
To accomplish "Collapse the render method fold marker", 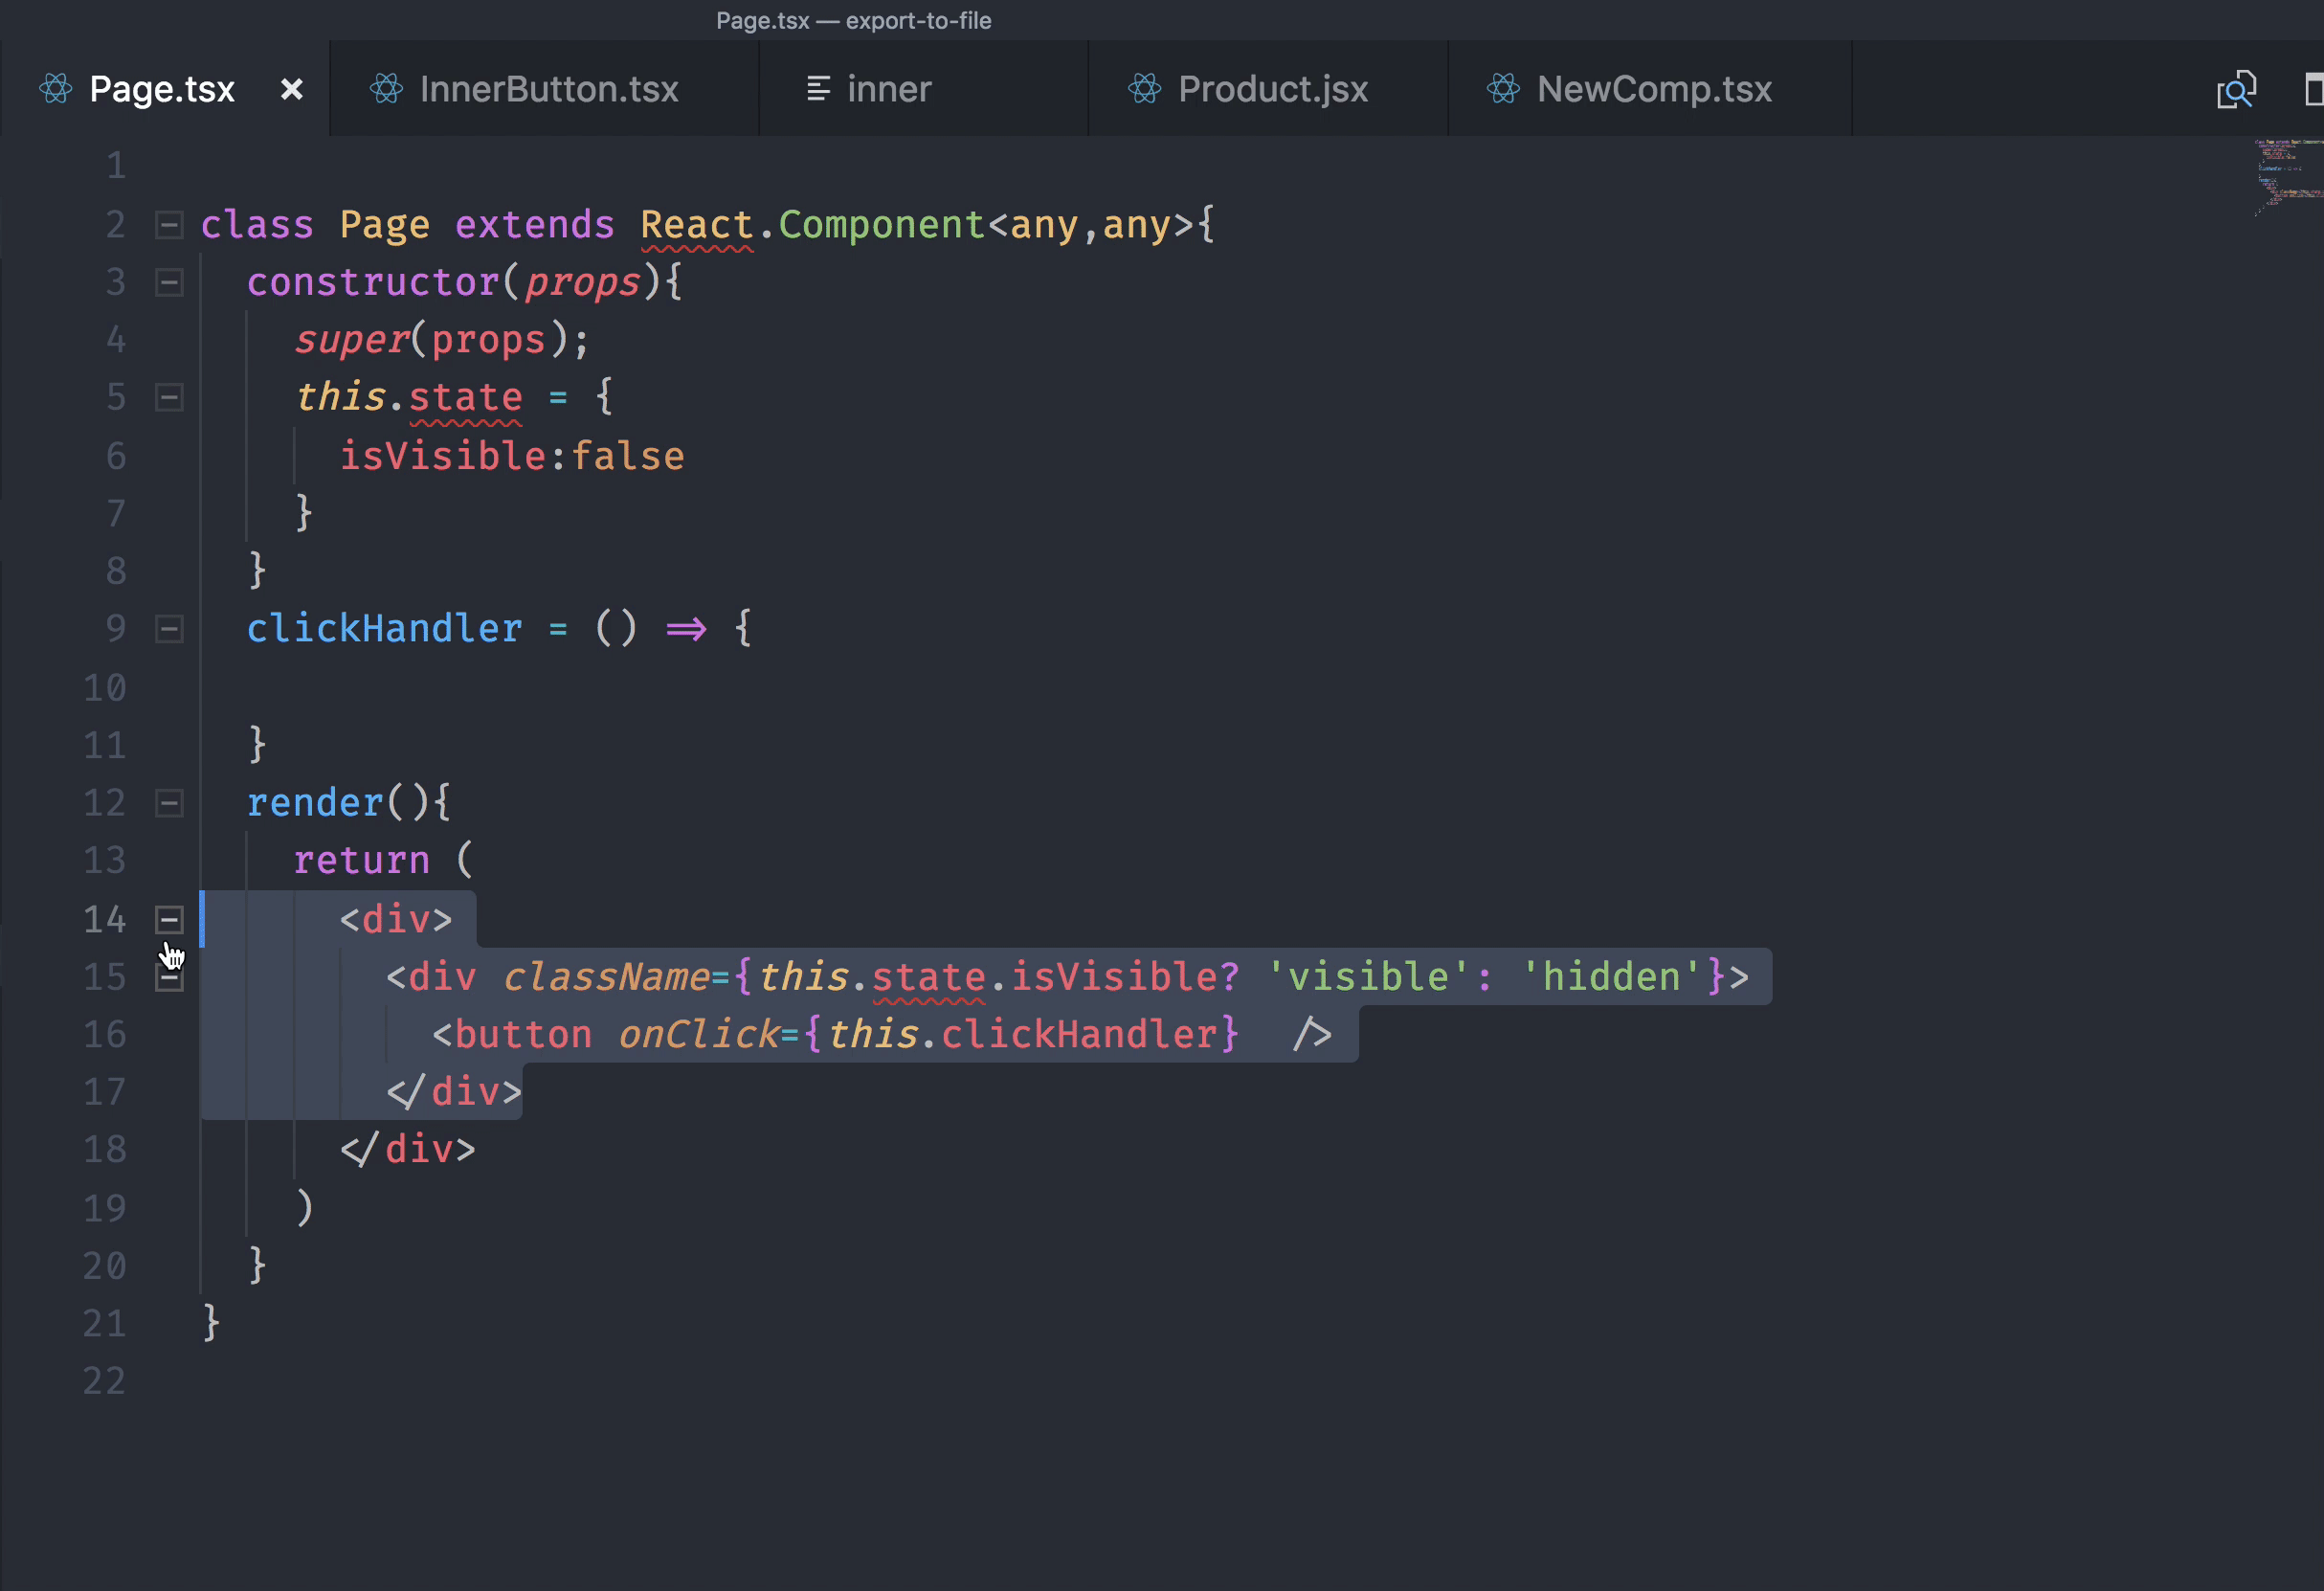I will tap(169, 803).
